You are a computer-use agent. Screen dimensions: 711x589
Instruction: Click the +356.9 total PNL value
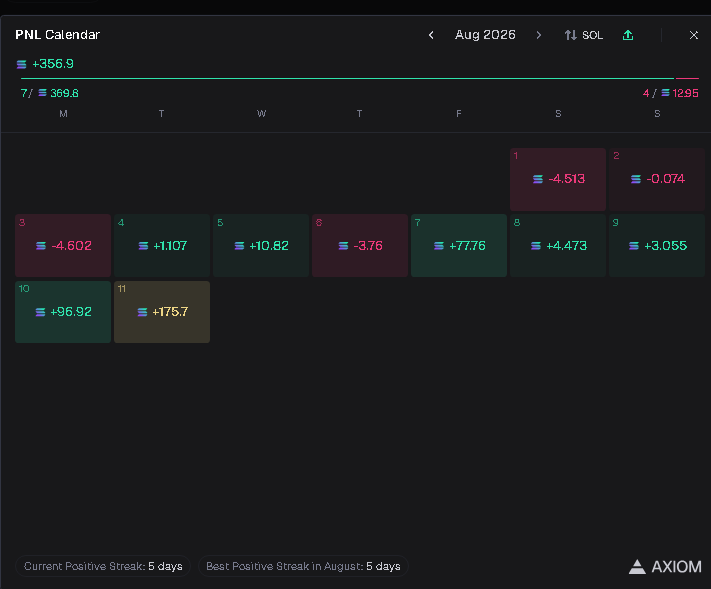point(53,64)
